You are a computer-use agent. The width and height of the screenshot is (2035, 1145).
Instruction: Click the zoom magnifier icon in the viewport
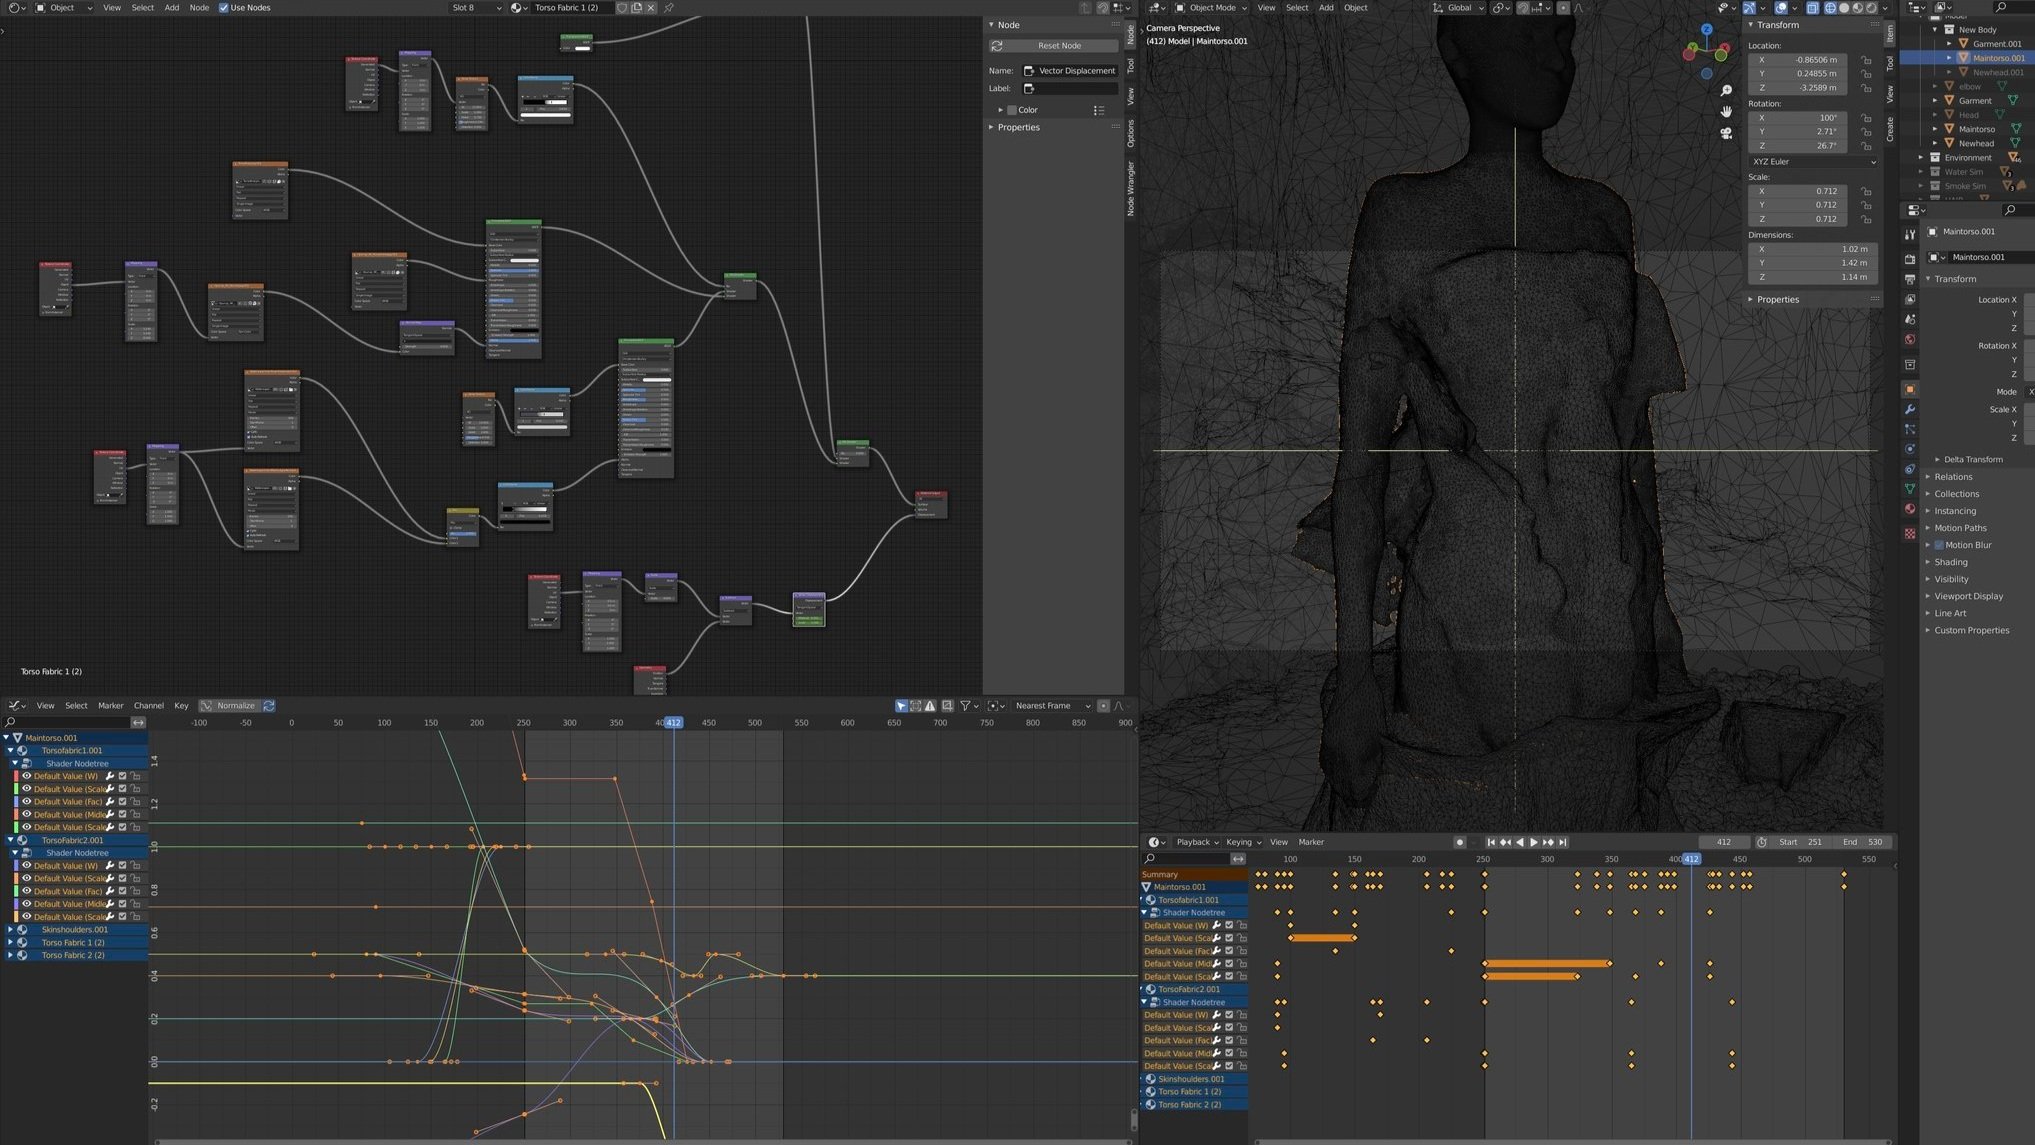click(x=1726, y=90)
